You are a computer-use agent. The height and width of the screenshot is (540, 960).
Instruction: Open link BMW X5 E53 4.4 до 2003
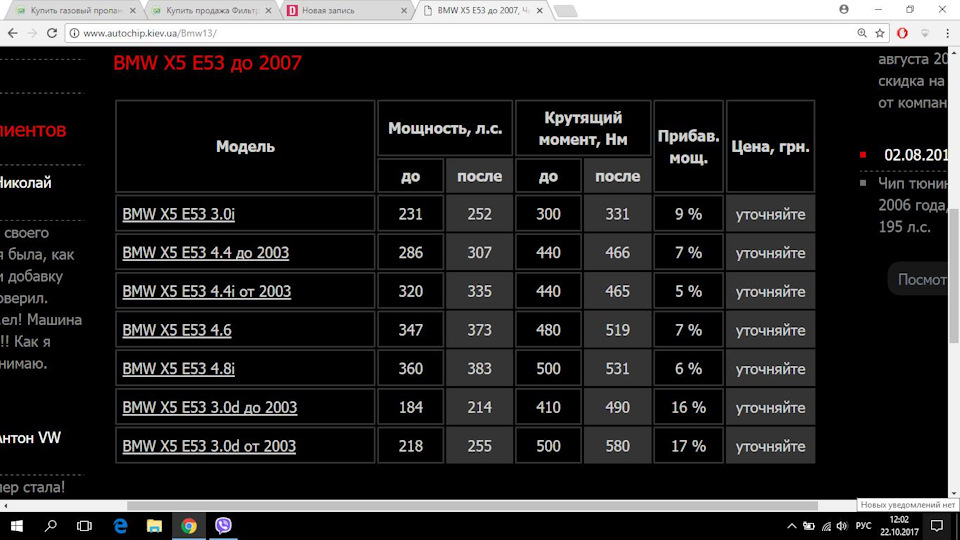point(205,253)
